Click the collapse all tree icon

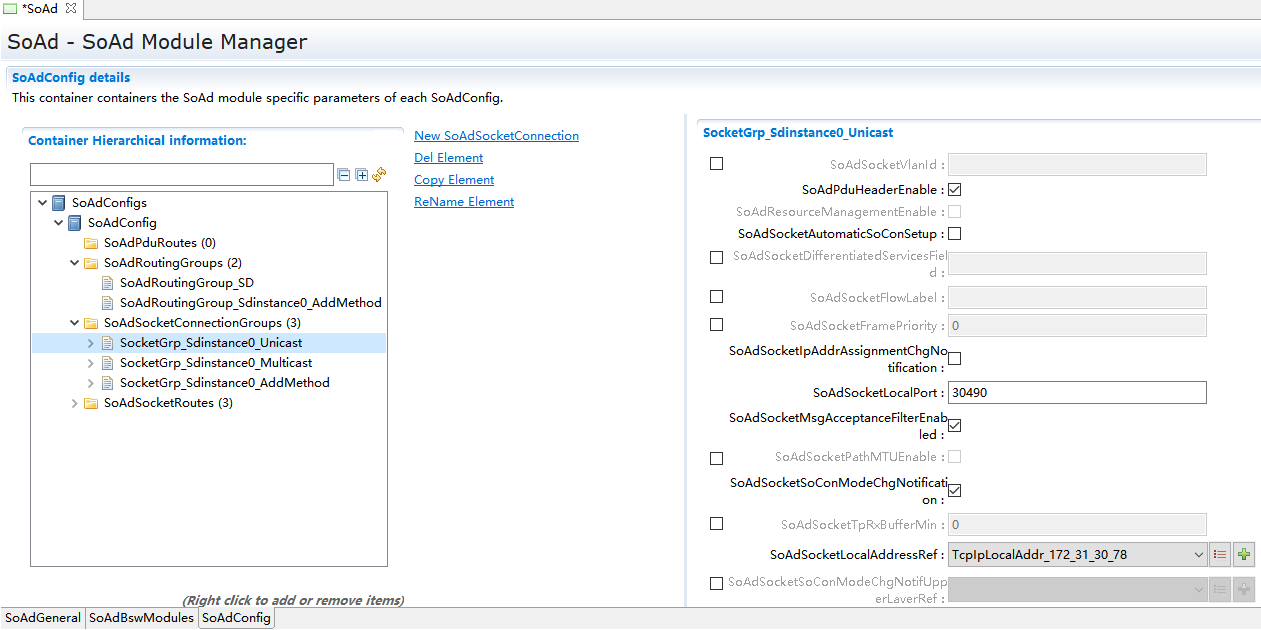tap(344, 175)
